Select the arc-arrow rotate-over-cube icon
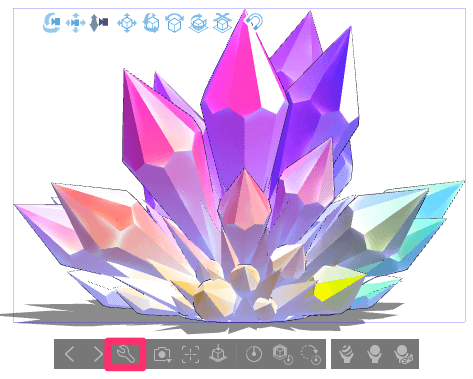 click(x=174, y=23)
